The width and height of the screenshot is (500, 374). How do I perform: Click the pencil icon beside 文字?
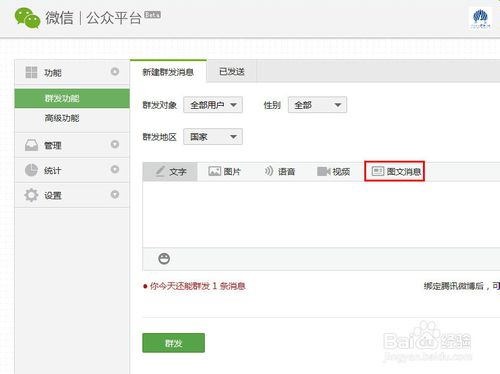point(160,171)
